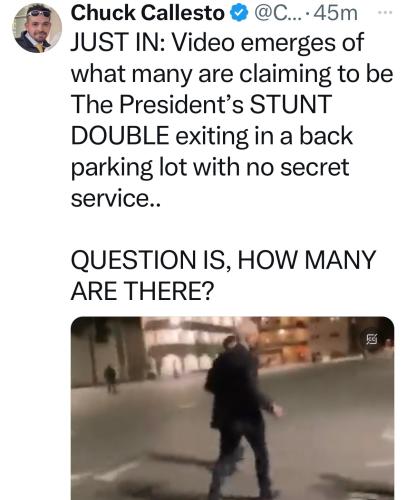
Task: Click the "JUST IN: Video emerges of" line
Action: 217,42
